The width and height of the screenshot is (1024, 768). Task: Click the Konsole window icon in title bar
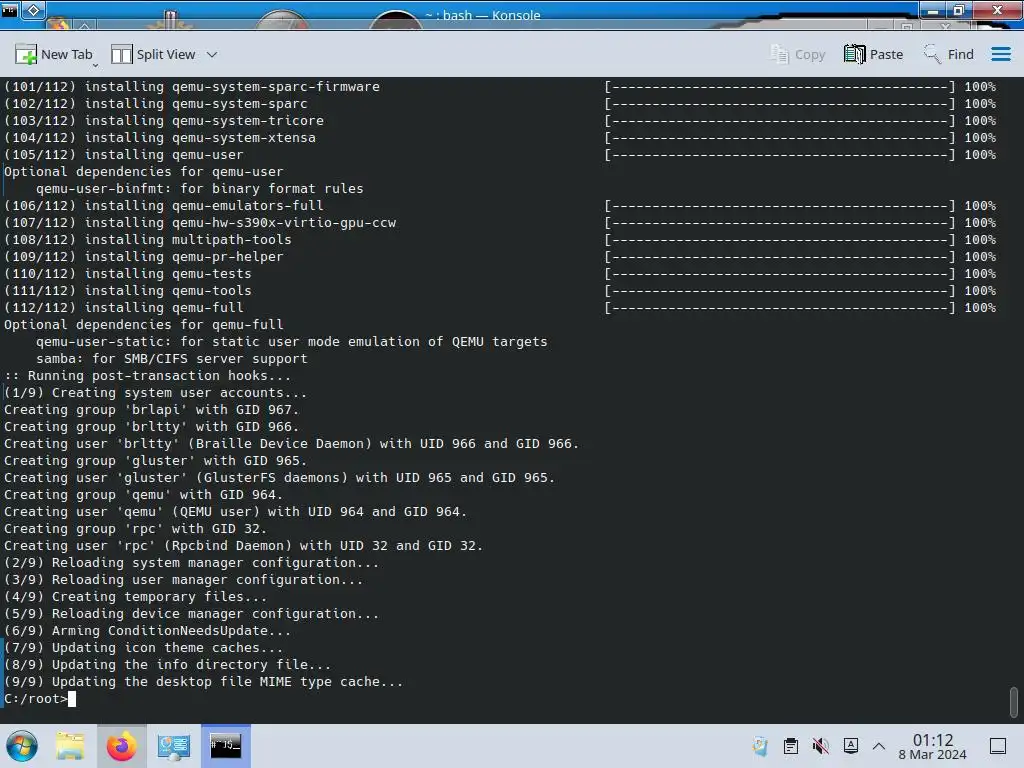coord(10,10)
